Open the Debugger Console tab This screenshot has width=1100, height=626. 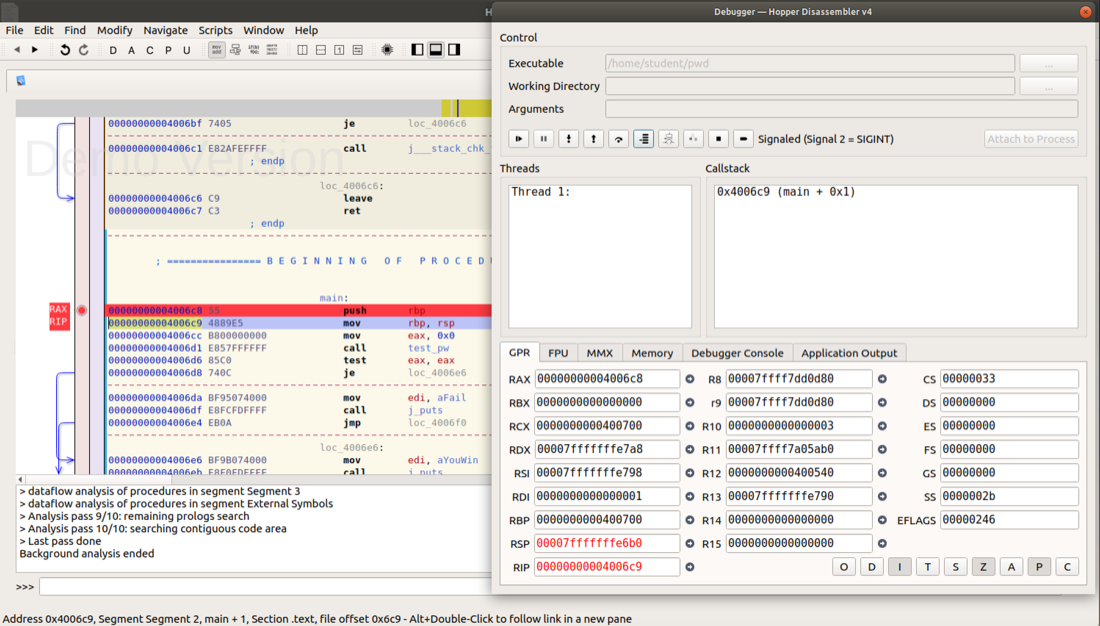click(x=737, y=353)
